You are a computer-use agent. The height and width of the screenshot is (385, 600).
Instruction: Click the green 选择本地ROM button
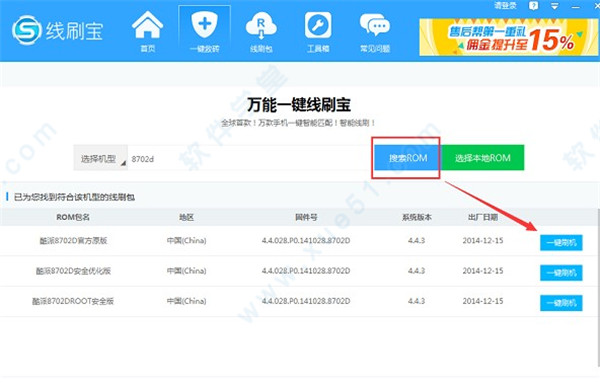[x=483, y=158]
